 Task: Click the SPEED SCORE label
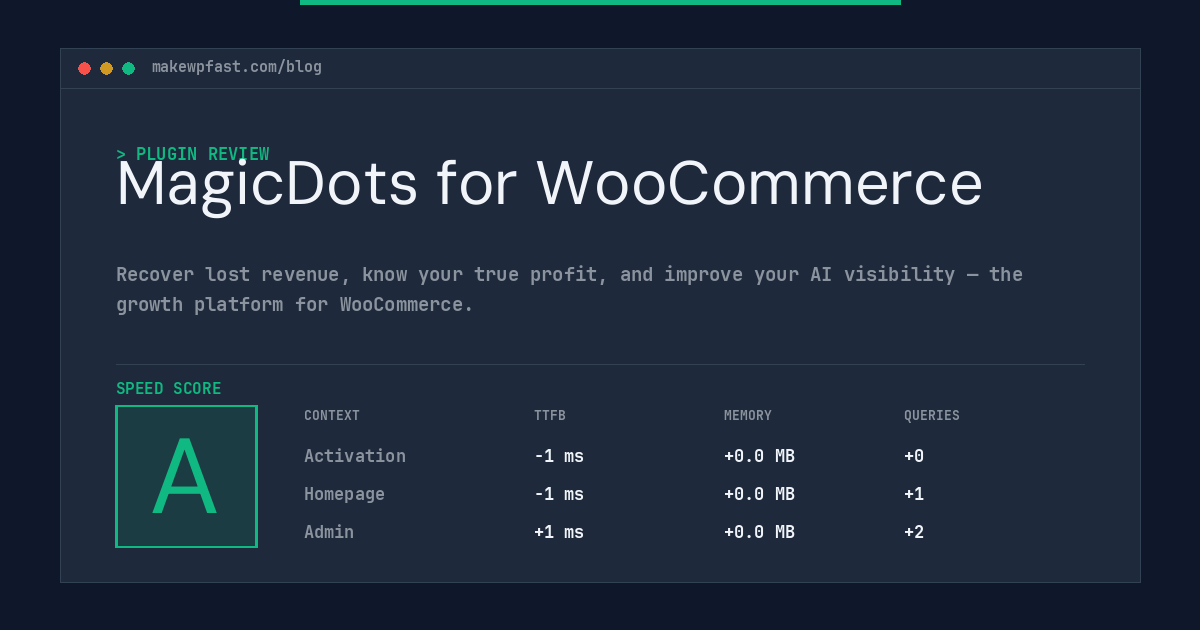click(169, 389)
